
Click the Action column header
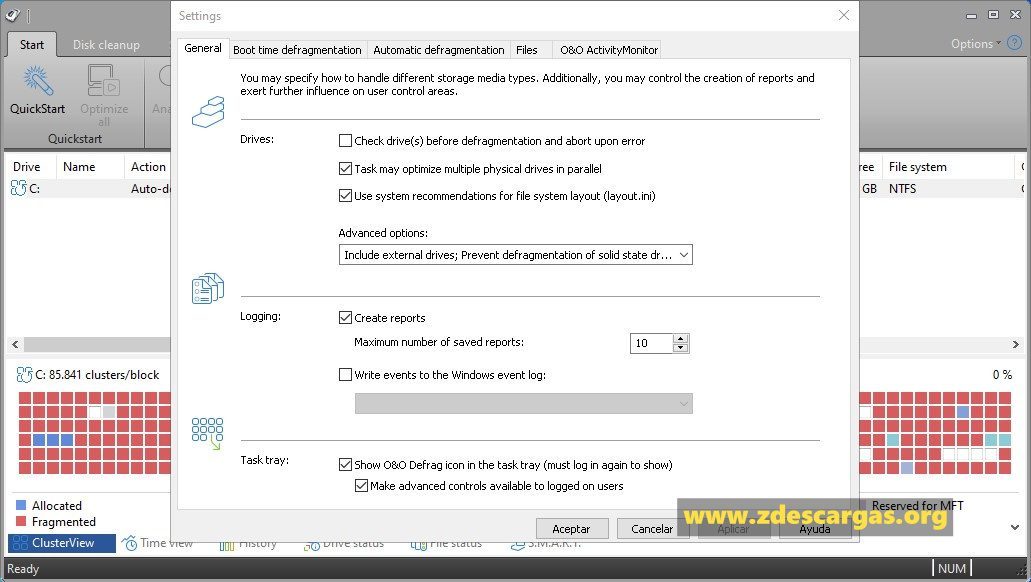[148, 167]
